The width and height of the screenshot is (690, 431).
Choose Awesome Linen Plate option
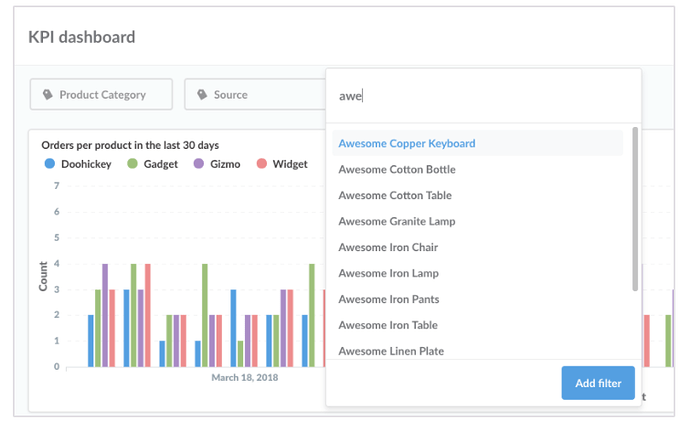391,351
